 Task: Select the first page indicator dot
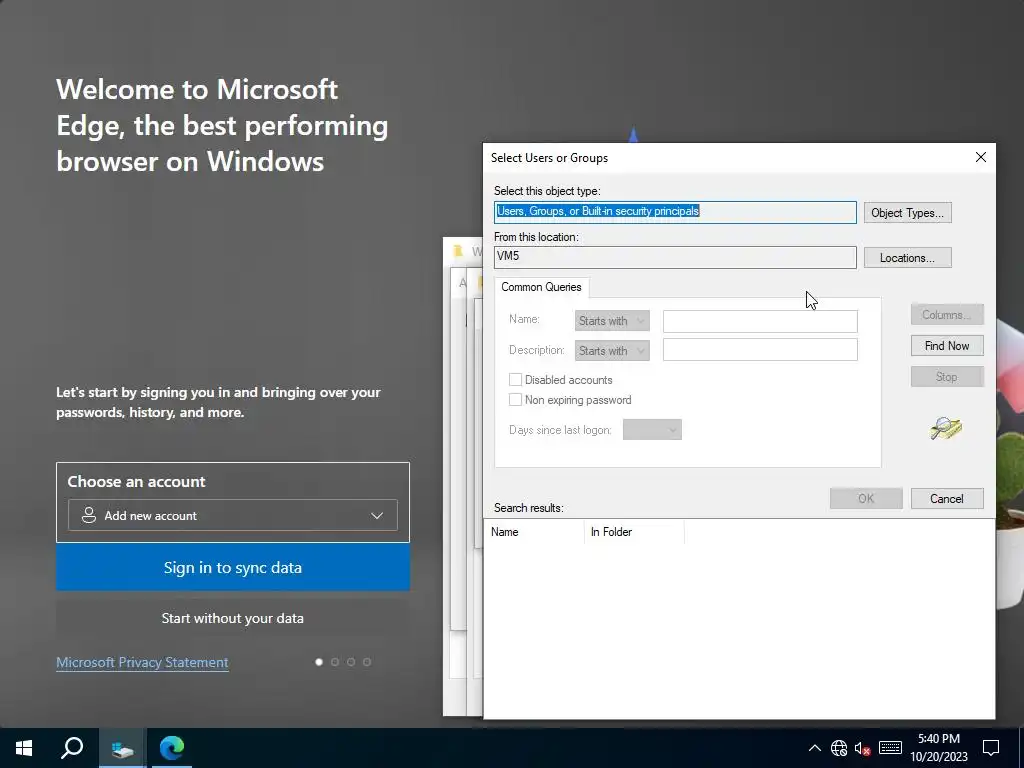pyautogui.click(x=319, y=662)
